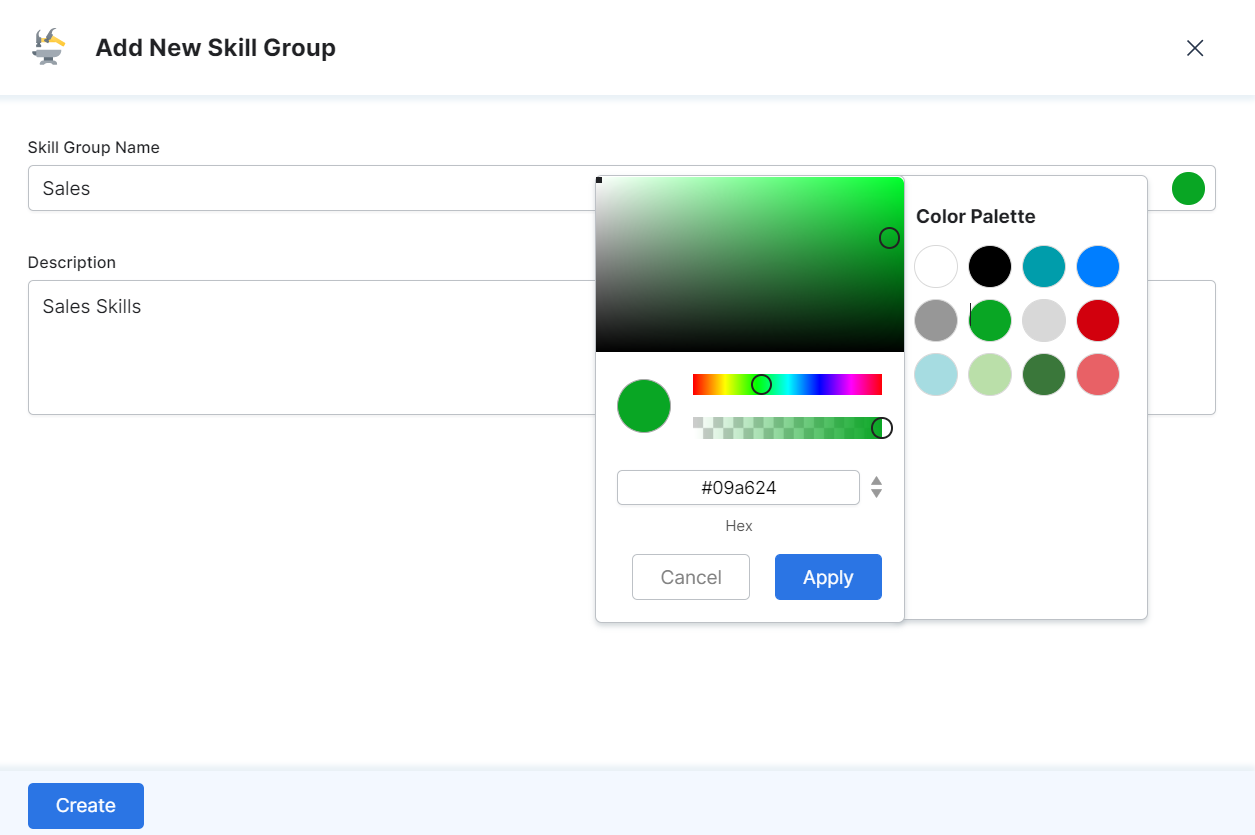This screenshot has width=1255, height=835.
Task: Click the hex value input field
Action: [x=738, y=487]
